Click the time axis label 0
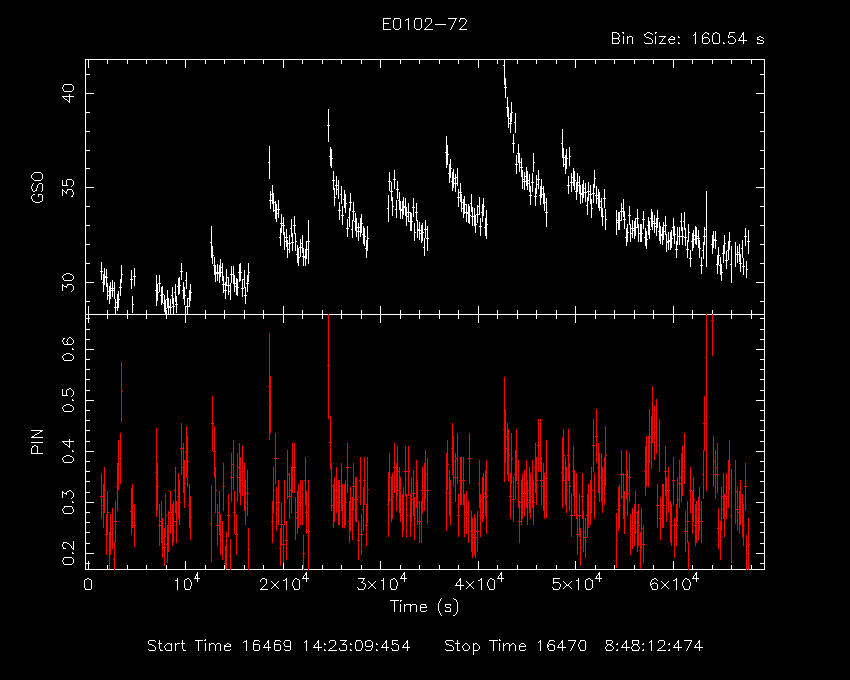 pyautogui.click(x=88, y=585)
